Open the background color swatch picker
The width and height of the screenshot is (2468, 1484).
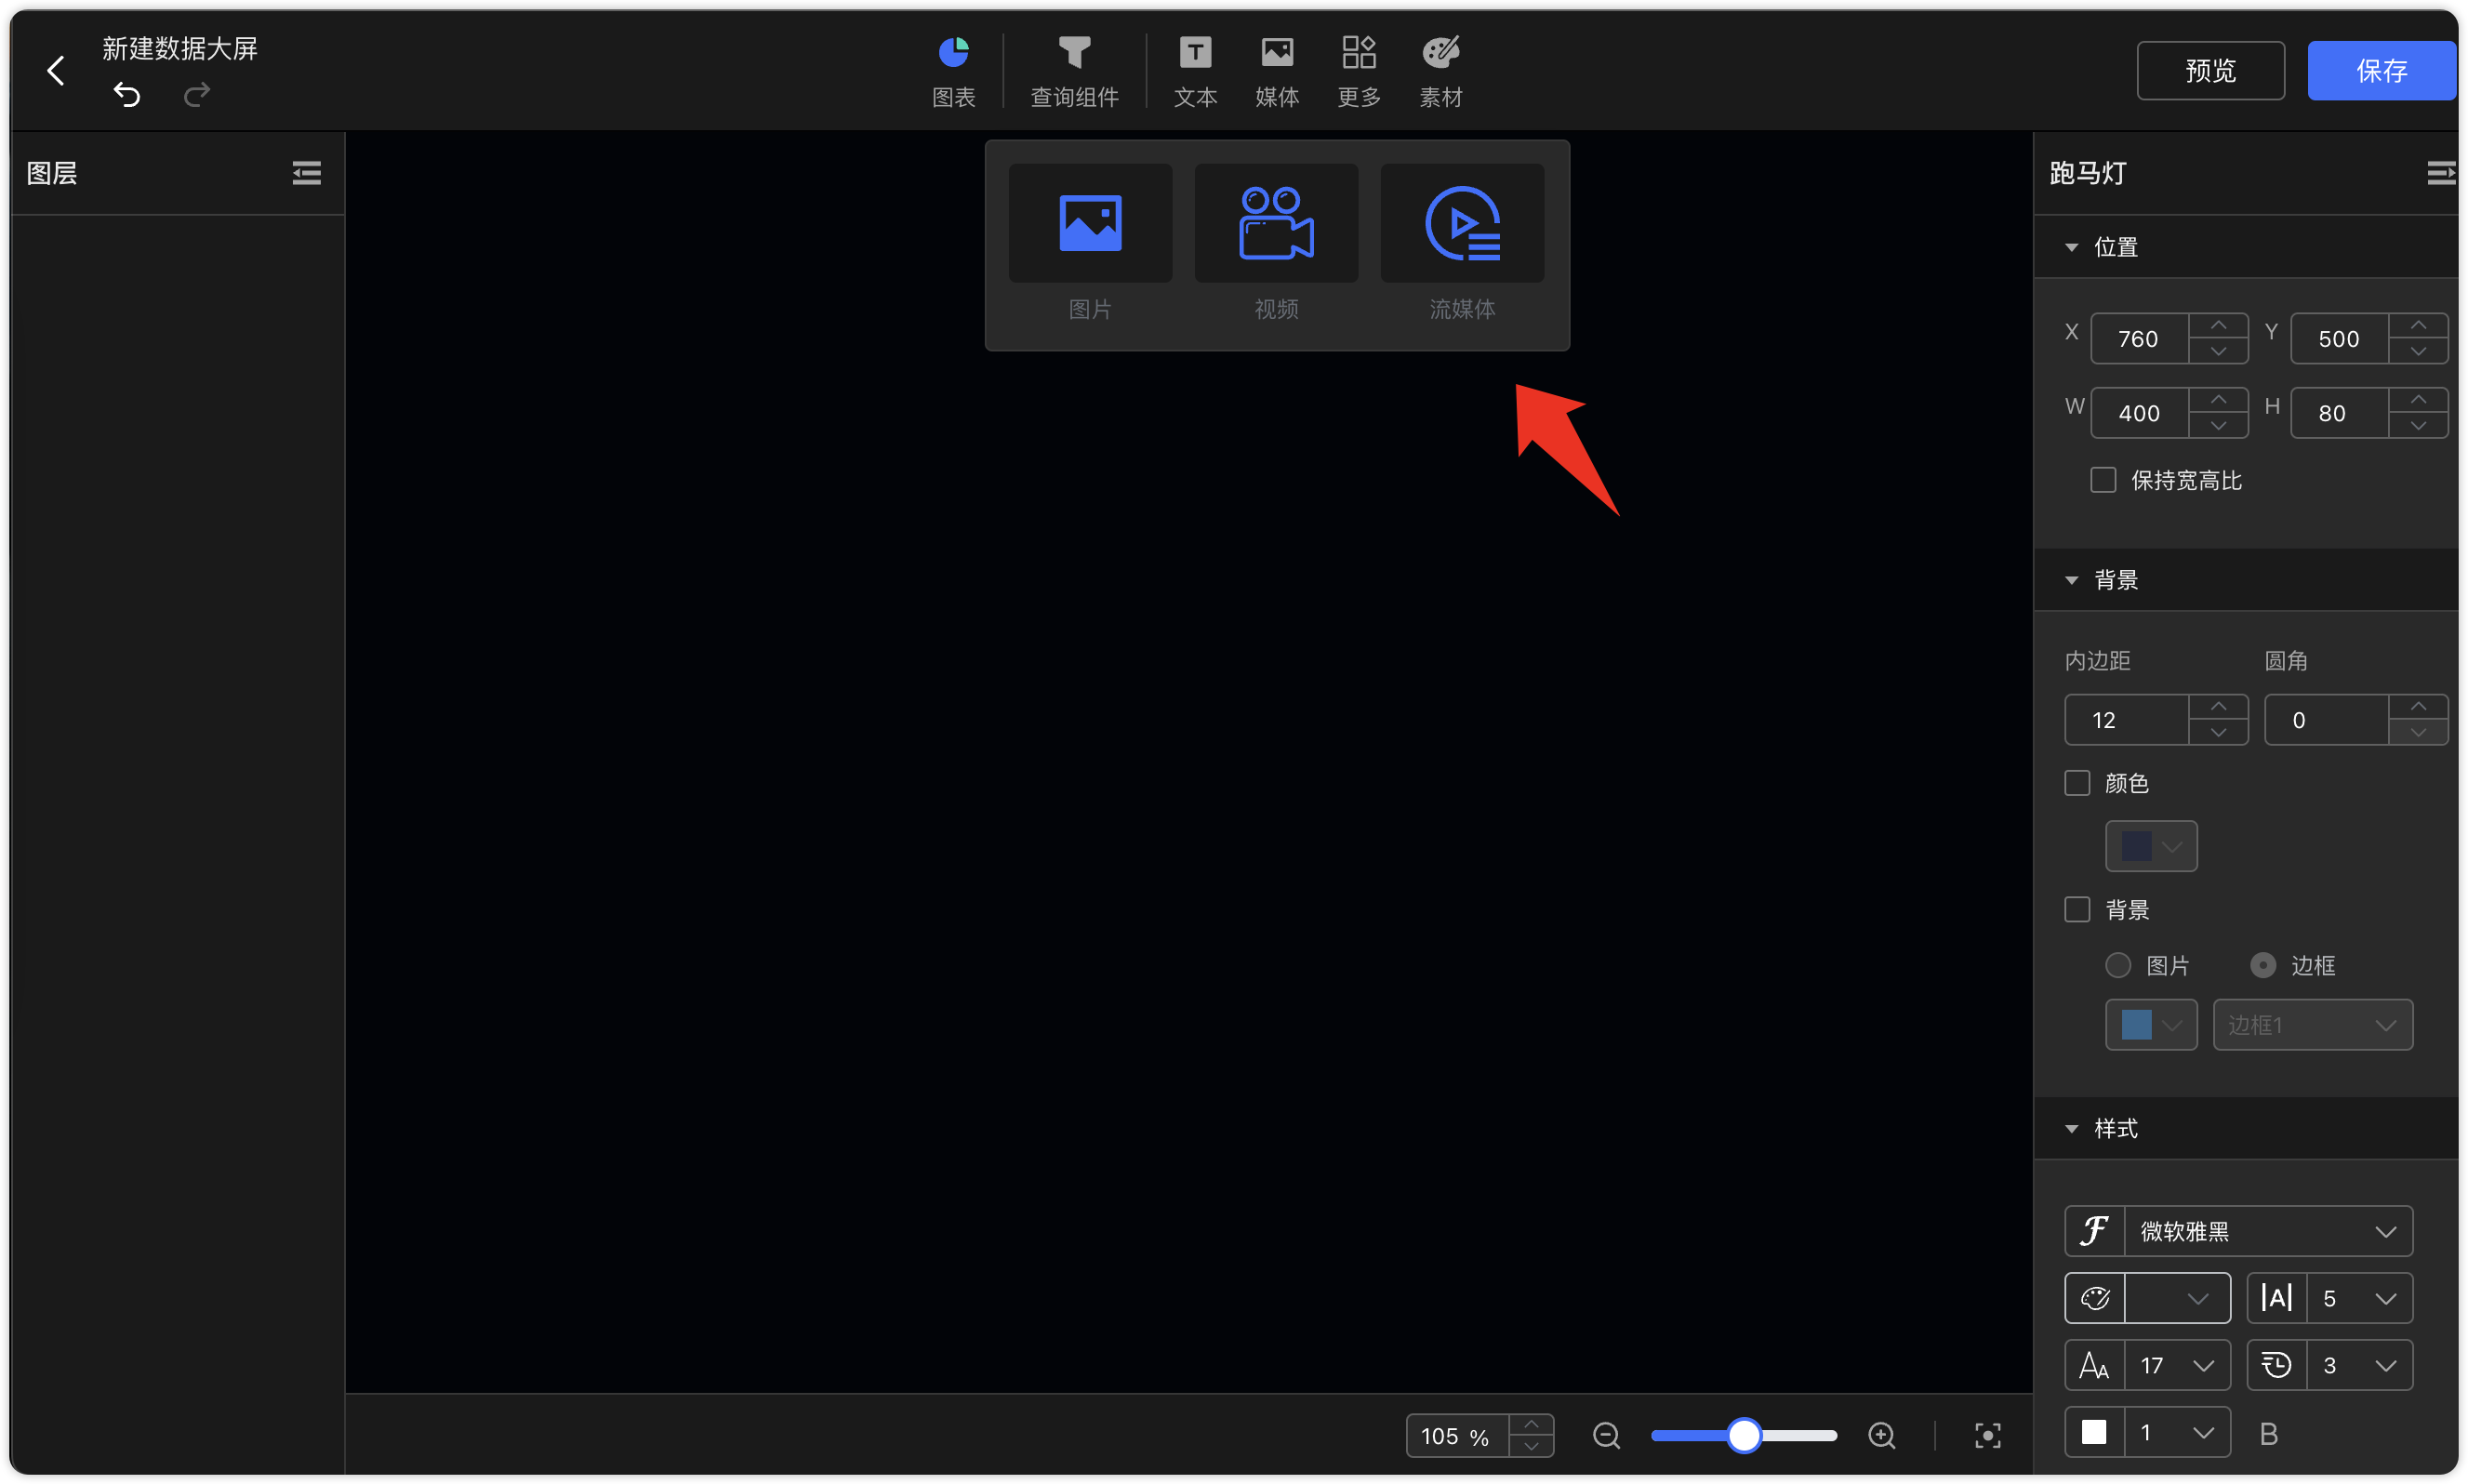(x=2150, y=846)
